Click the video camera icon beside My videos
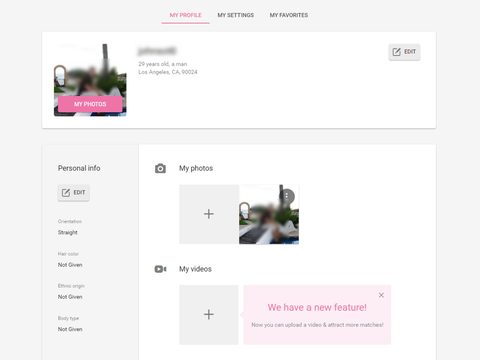This screenshot has width=480, height=360. (160, 269)
